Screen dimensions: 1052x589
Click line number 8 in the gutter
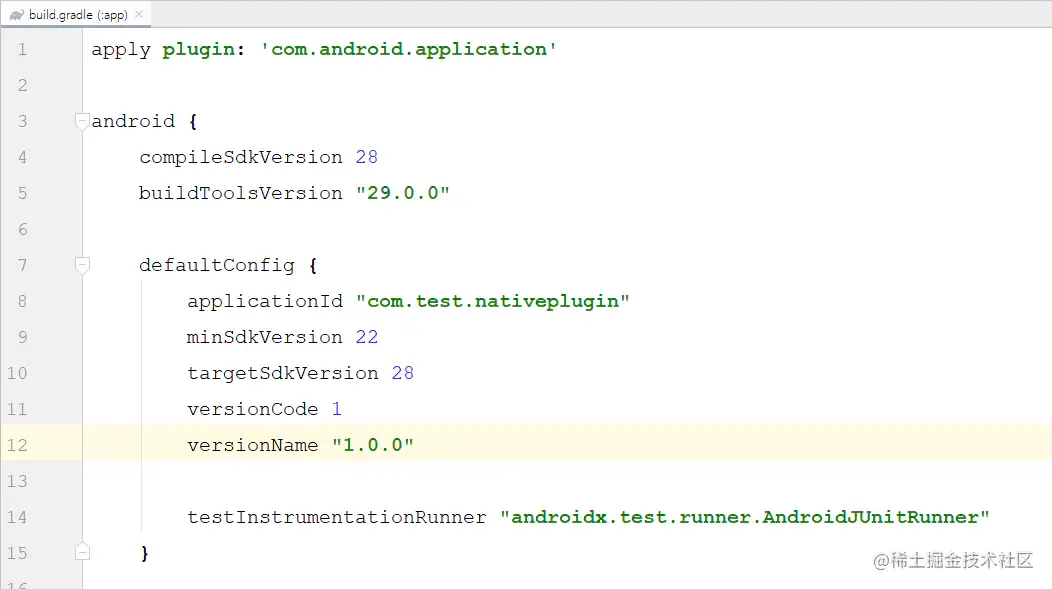[22, 301]
